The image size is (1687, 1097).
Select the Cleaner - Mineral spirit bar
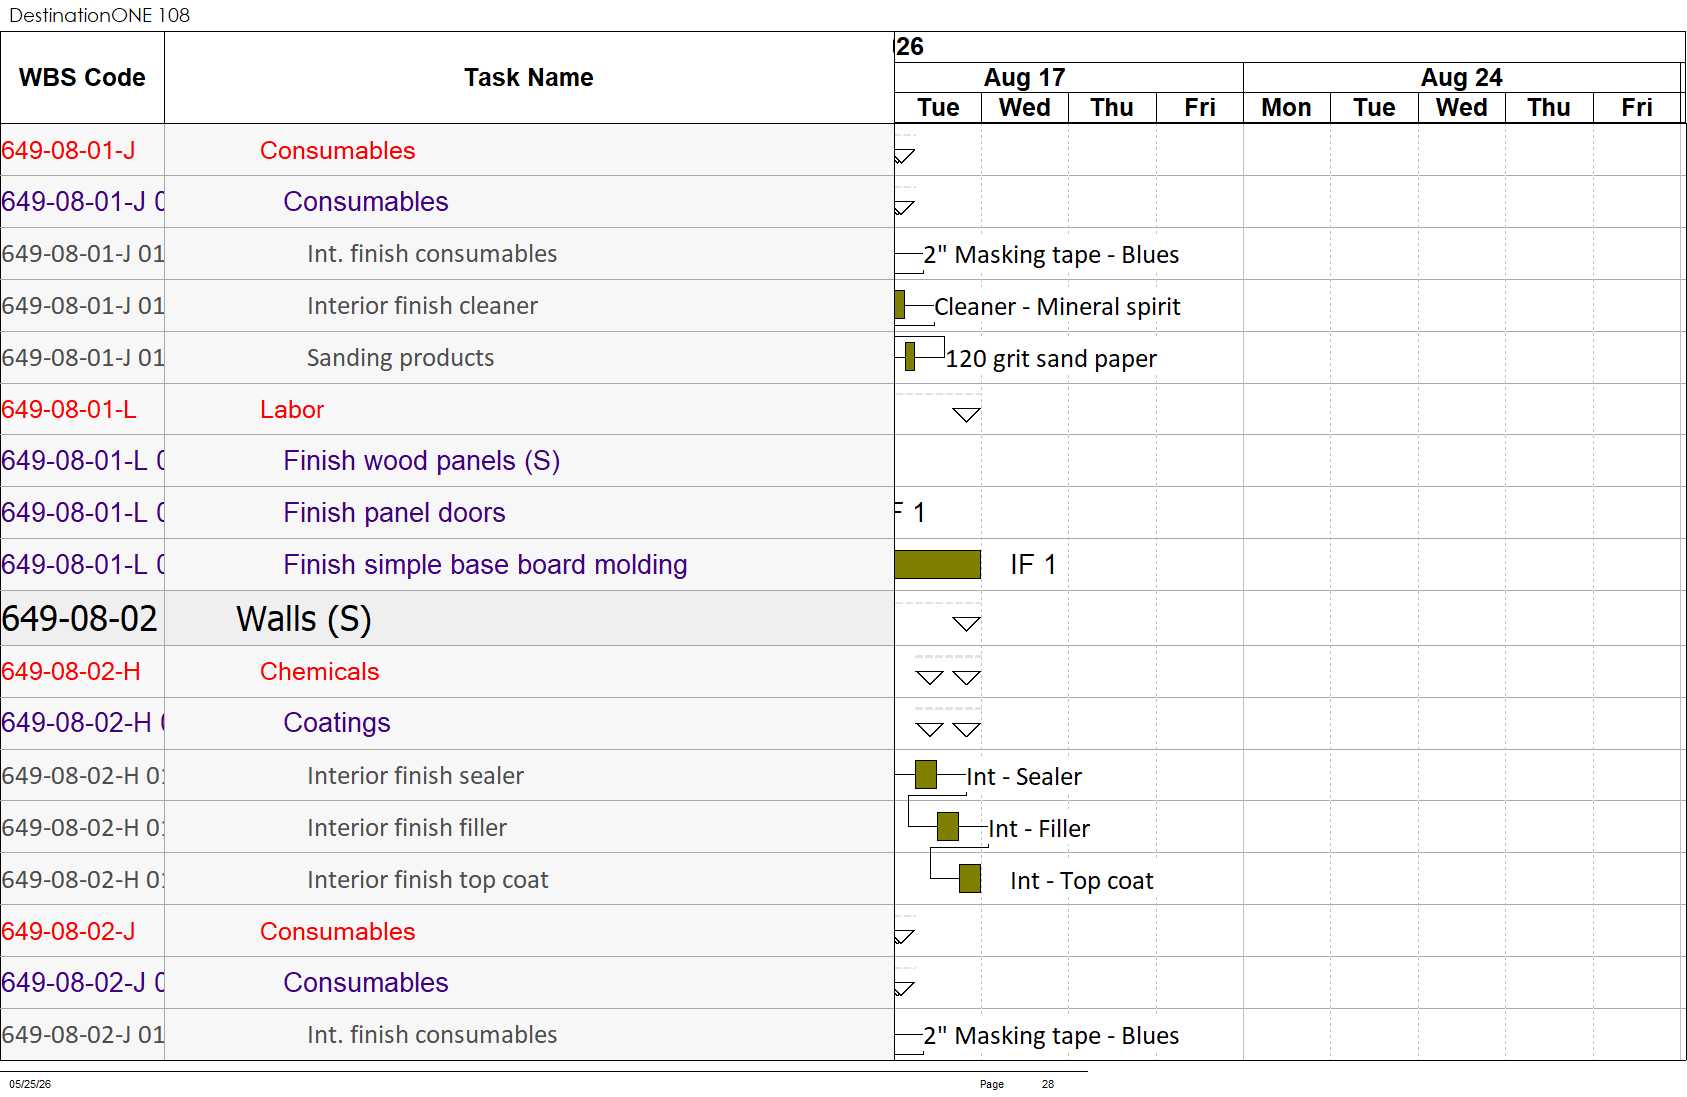(x=900, y=305)
